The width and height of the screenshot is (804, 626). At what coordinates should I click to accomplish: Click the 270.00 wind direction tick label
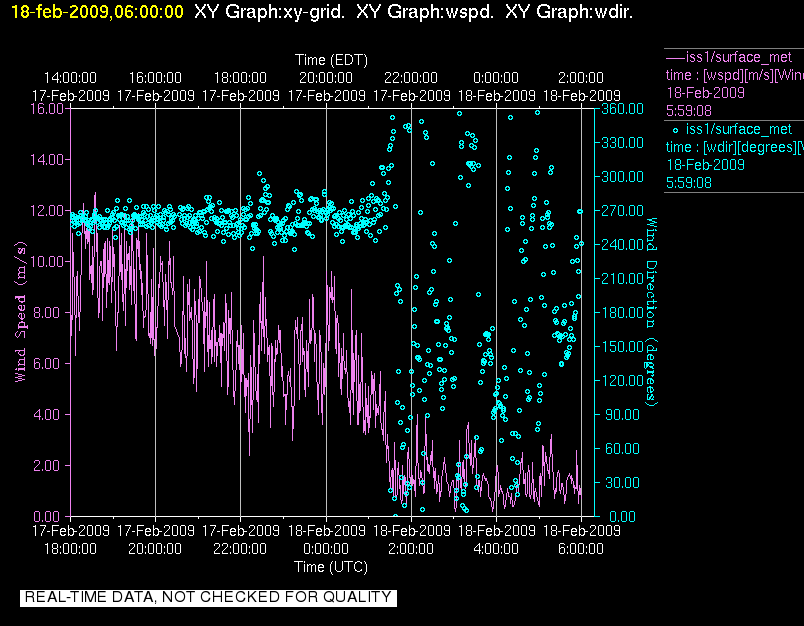[x=622, y=211]
